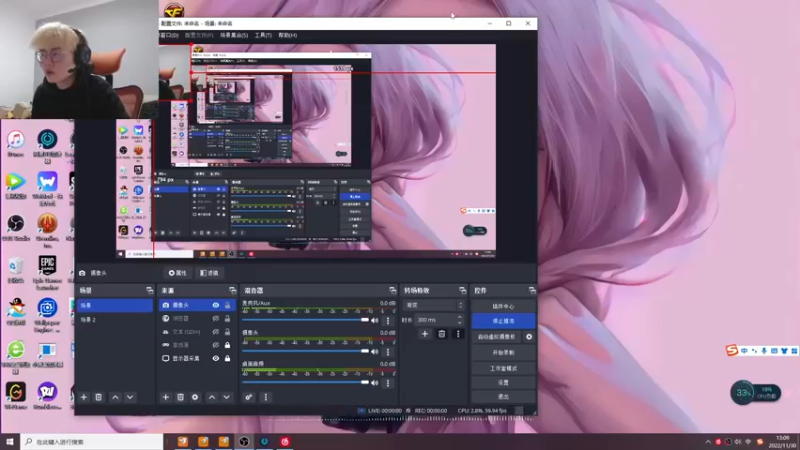Add a new scene with the plus icon
The width and height of the screenshot is (800, 450).
pyautogui.click(x=84, y=397)
